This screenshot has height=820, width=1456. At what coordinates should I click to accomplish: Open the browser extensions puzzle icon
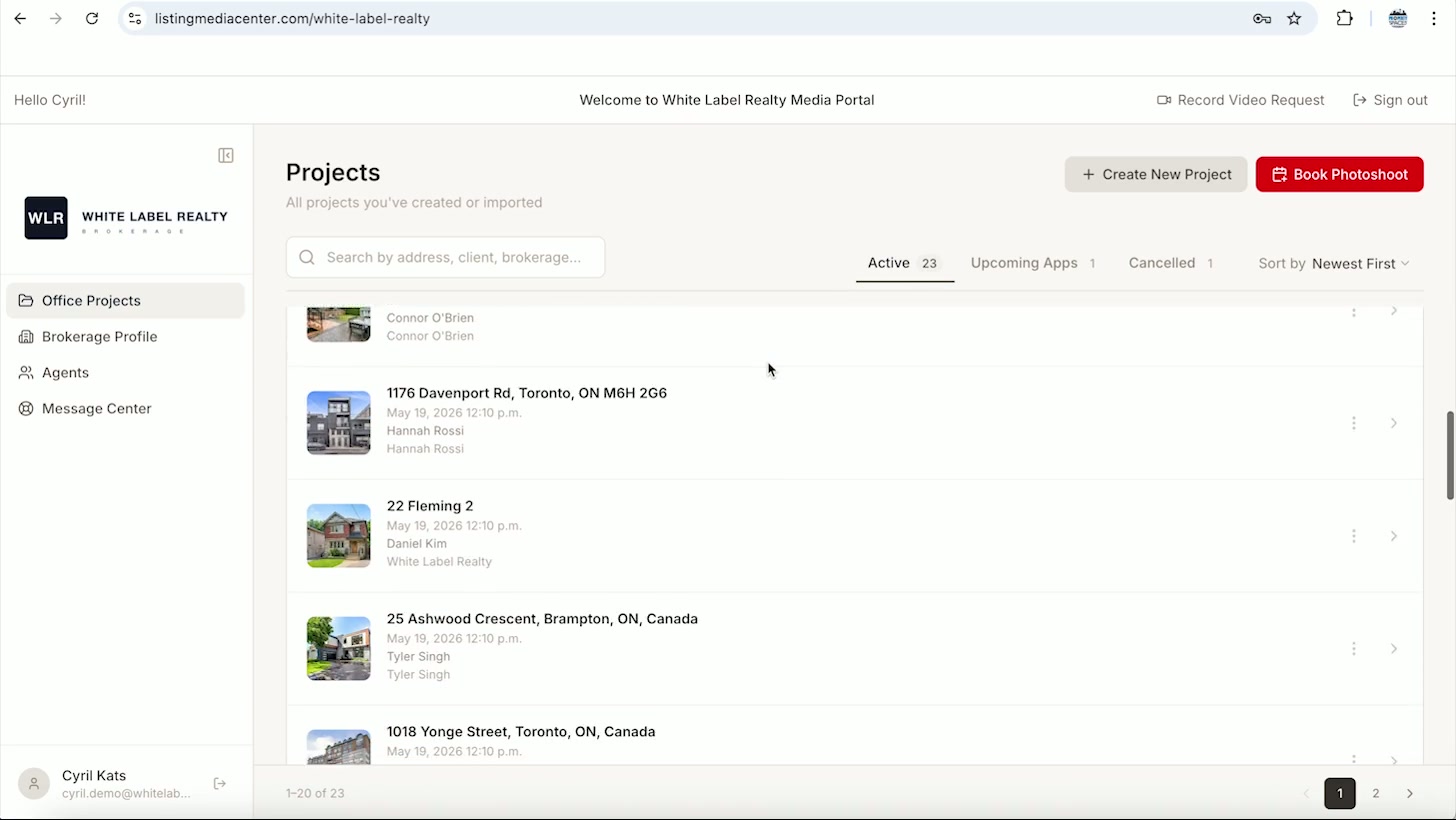pyautogui.click(x=1345, y=18)
